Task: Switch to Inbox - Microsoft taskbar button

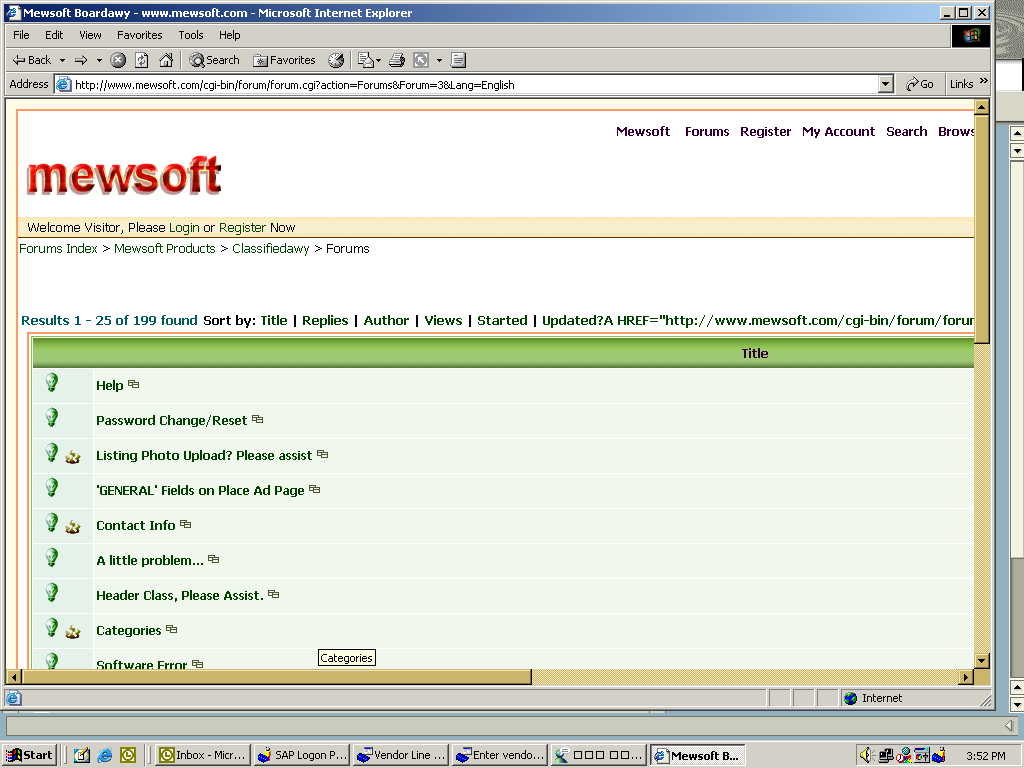Action: click(x=203, y=756)
